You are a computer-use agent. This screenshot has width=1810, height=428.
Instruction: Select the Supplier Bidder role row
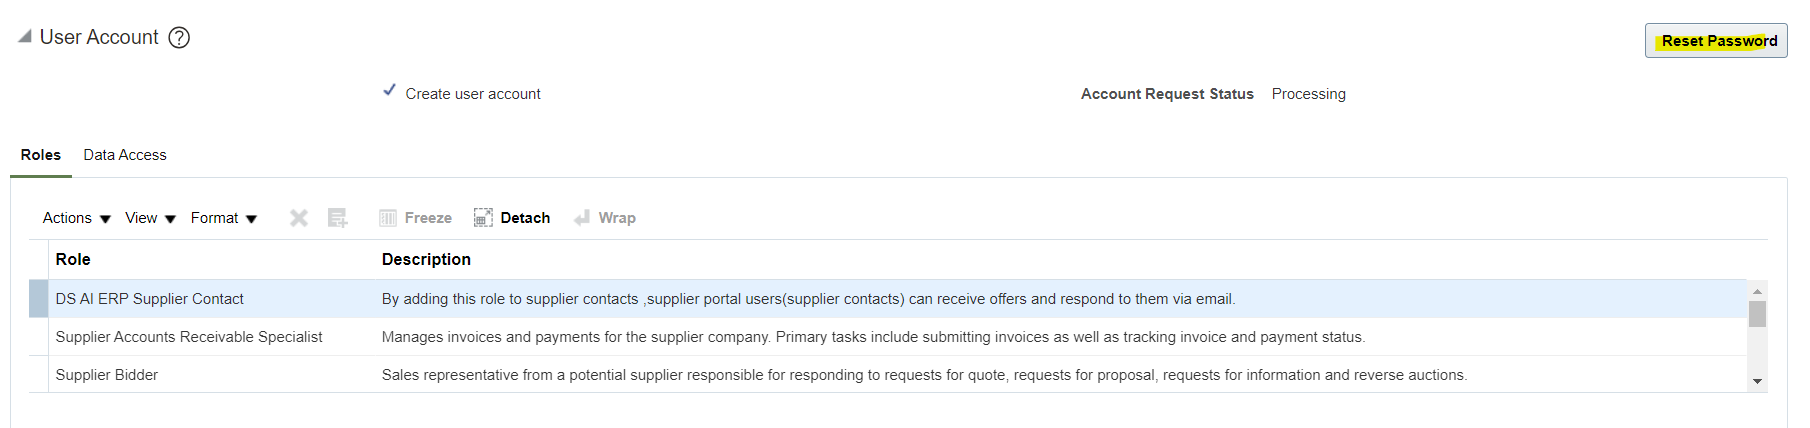click(x=888, y=375)
